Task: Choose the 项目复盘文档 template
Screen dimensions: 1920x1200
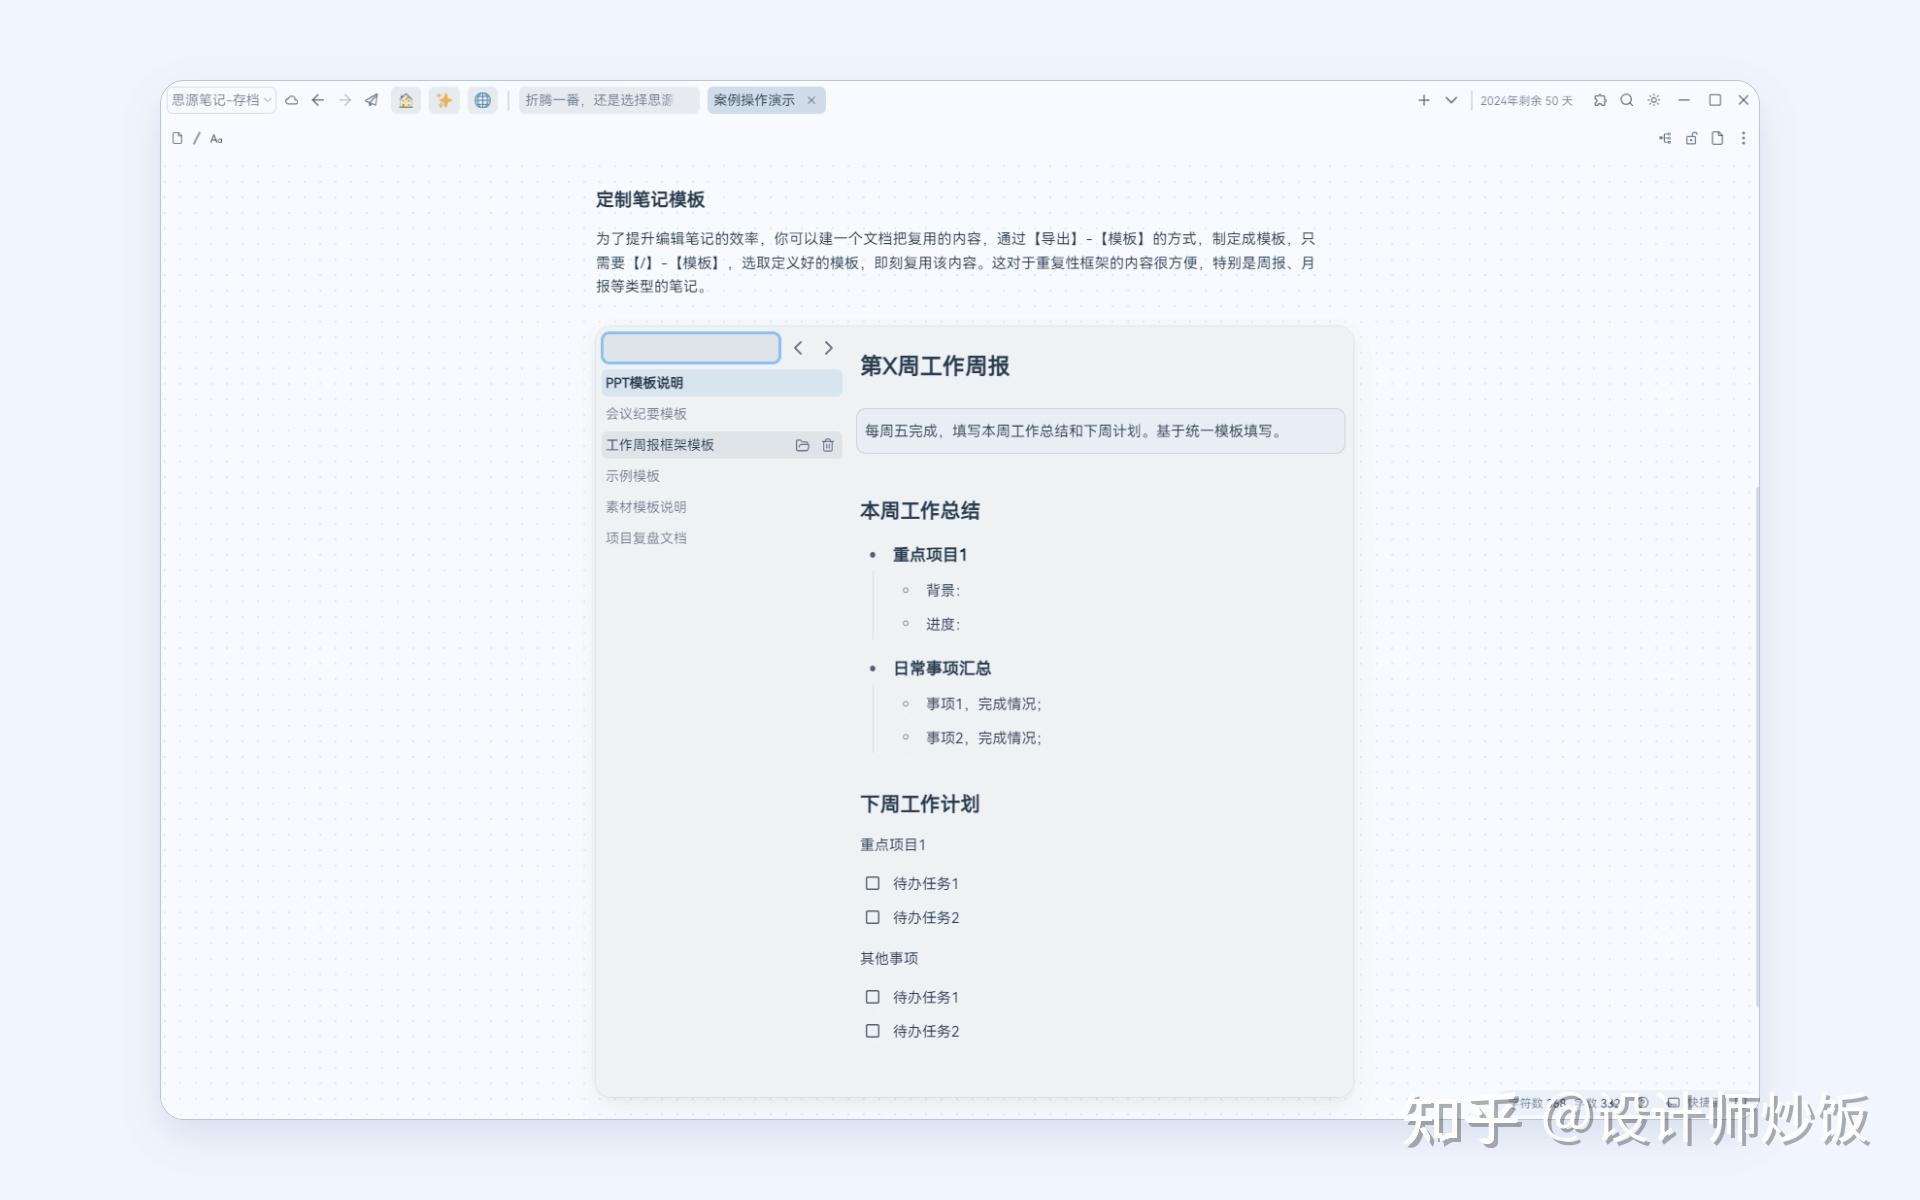Action: [646, 538]
